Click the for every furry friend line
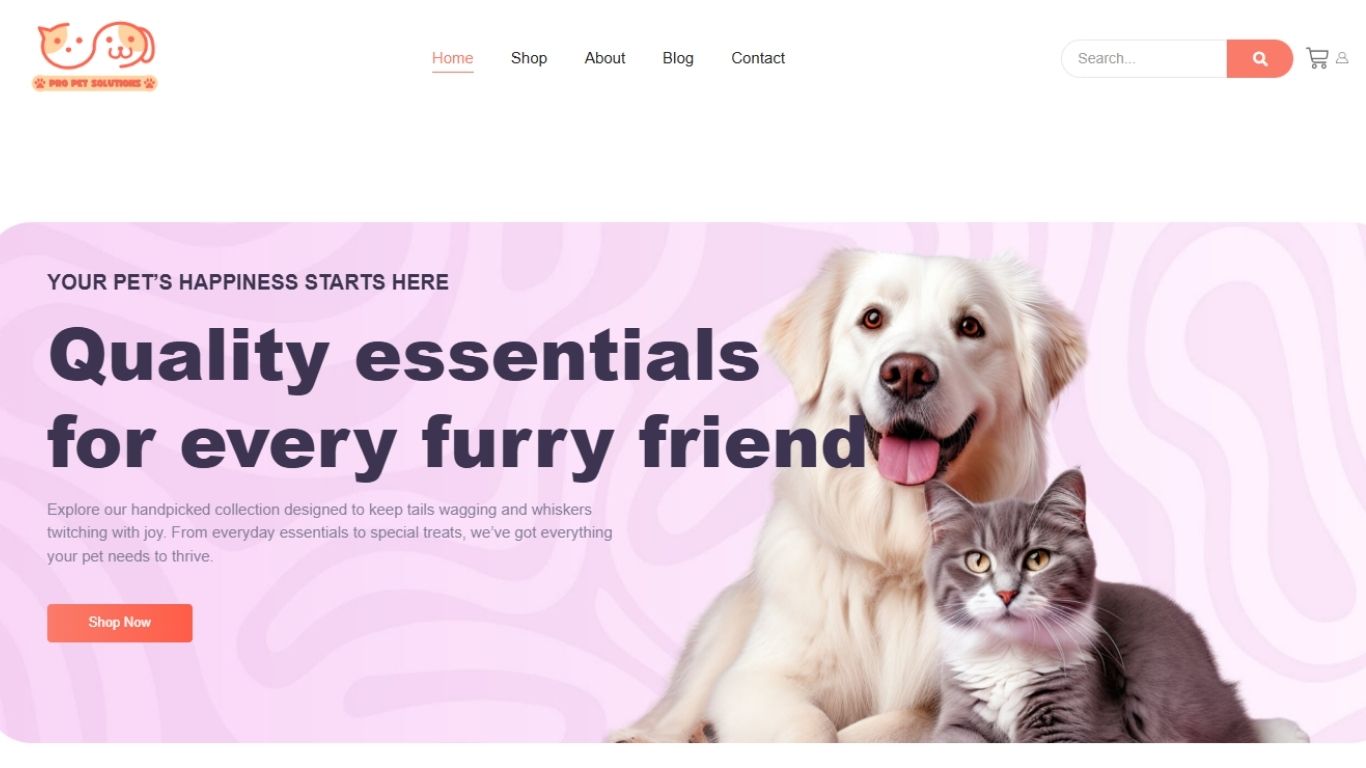1366x768 pixels. click(x=457, y=442)
